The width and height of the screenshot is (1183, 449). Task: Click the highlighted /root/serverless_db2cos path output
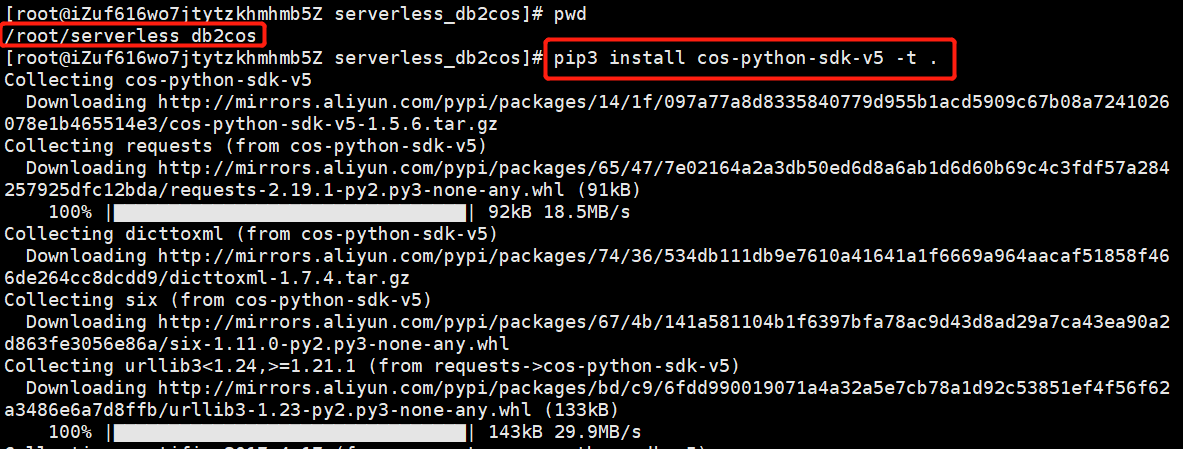(x=134, y=35)
